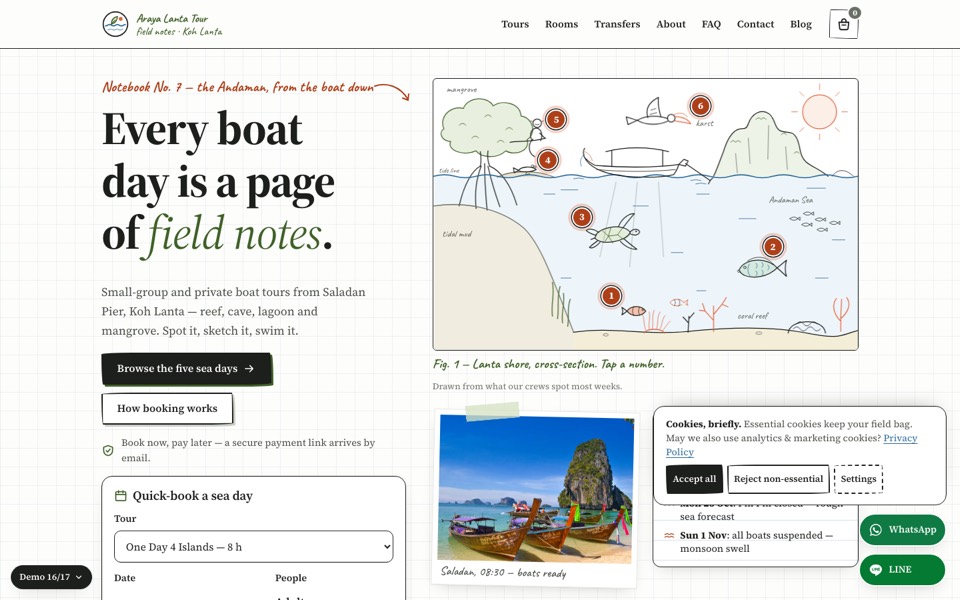960x600 pixels.
Task: Click the 'Saladan, 08:30 — boats ready' caption
Action: click(503, 572)
